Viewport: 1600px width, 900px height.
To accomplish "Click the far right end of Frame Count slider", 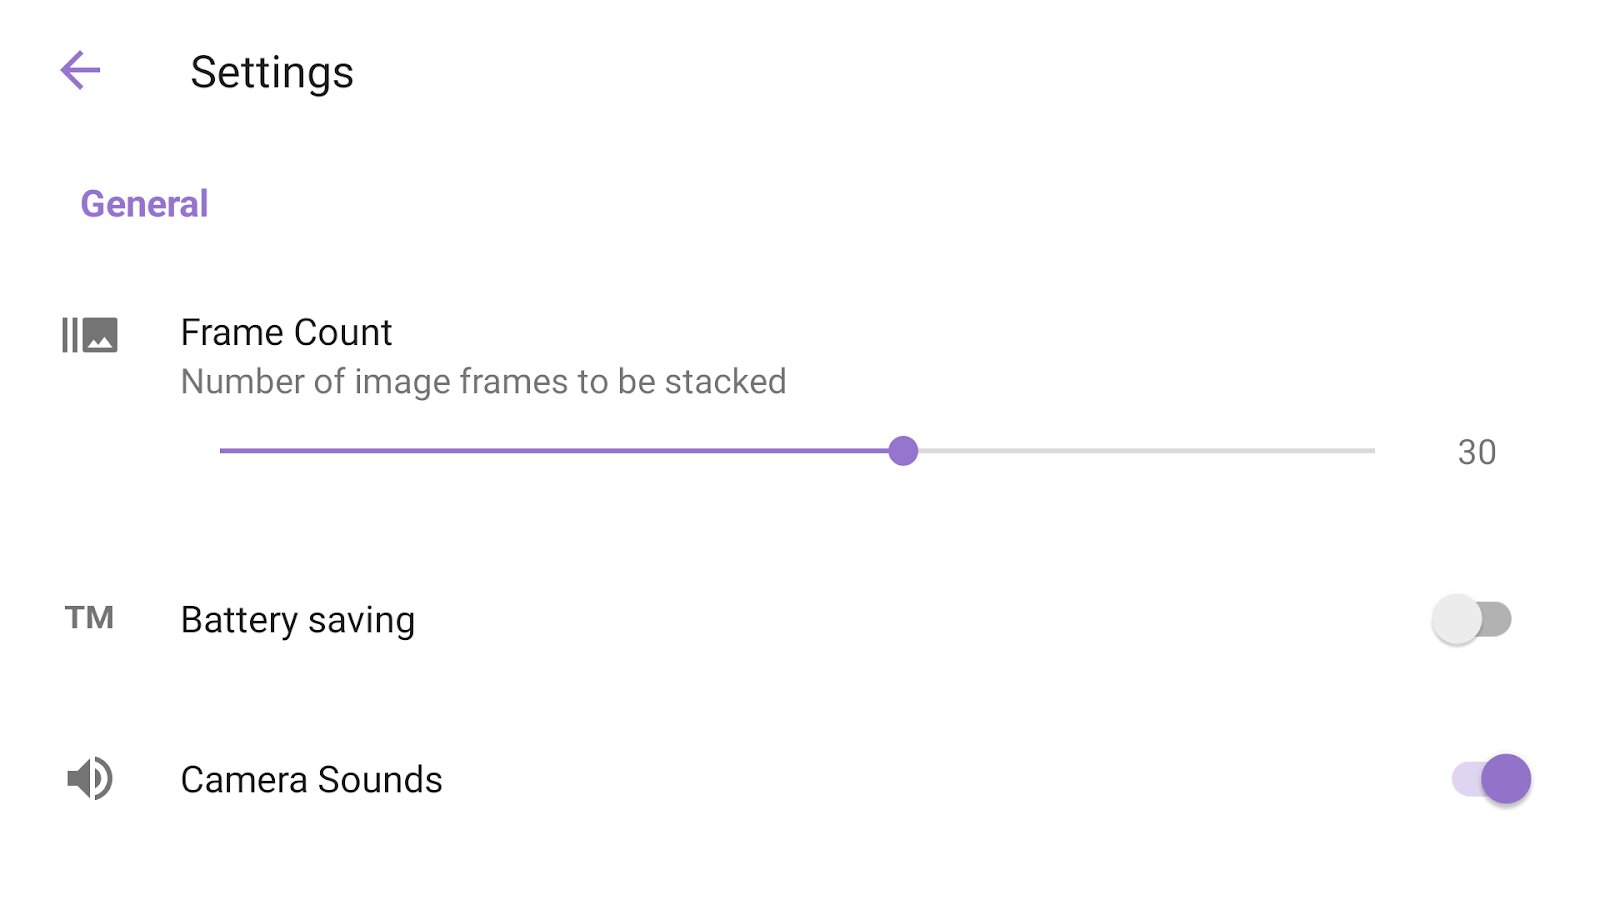I will [x=1373, y=451].
